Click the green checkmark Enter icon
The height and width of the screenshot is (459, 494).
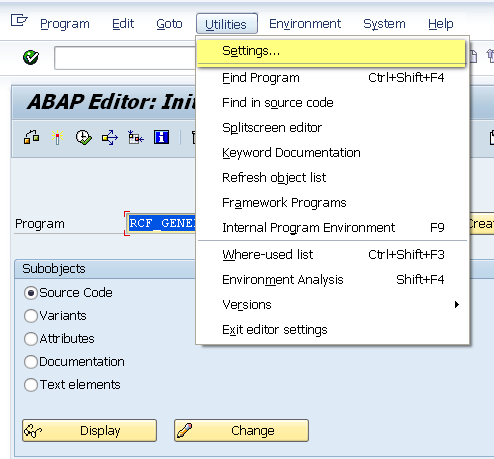(x=31, y=57)
